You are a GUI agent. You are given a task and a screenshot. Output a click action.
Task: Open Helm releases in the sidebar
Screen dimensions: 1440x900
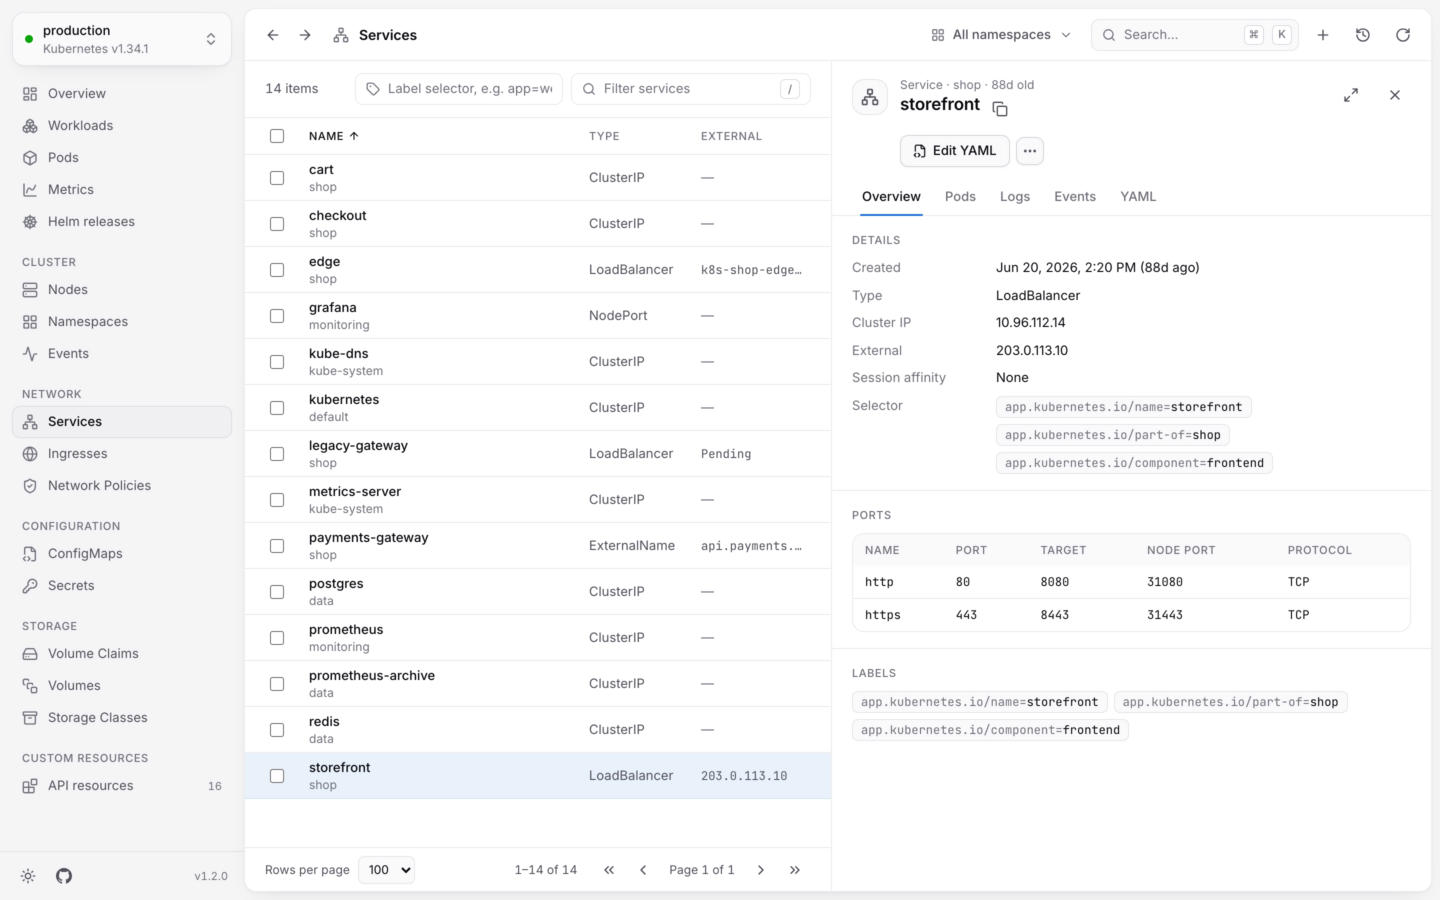(x=122, y=222)
